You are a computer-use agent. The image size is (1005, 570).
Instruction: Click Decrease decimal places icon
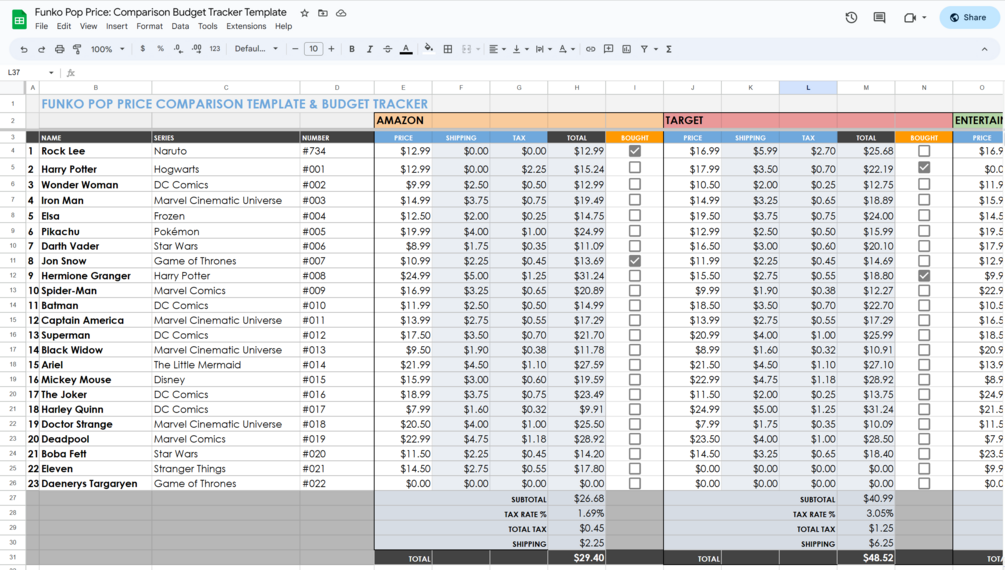click(178, 49)
